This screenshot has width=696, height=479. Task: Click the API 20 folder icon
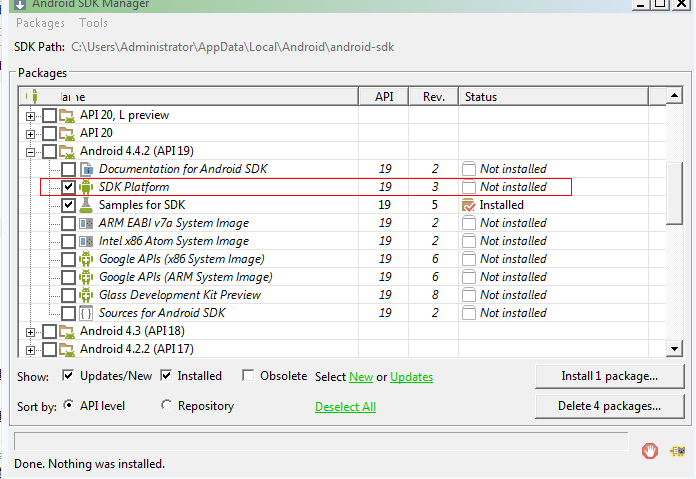(67, 134)
